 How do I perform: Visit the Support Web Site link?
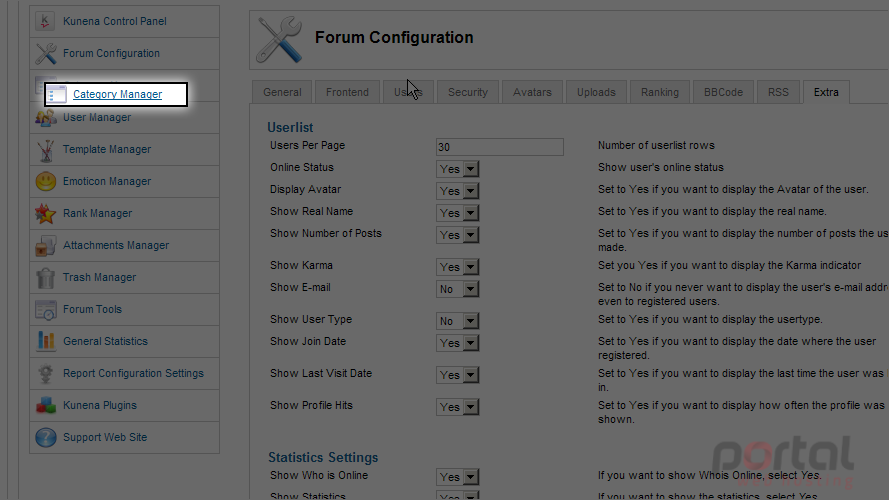tap(105, 437)
